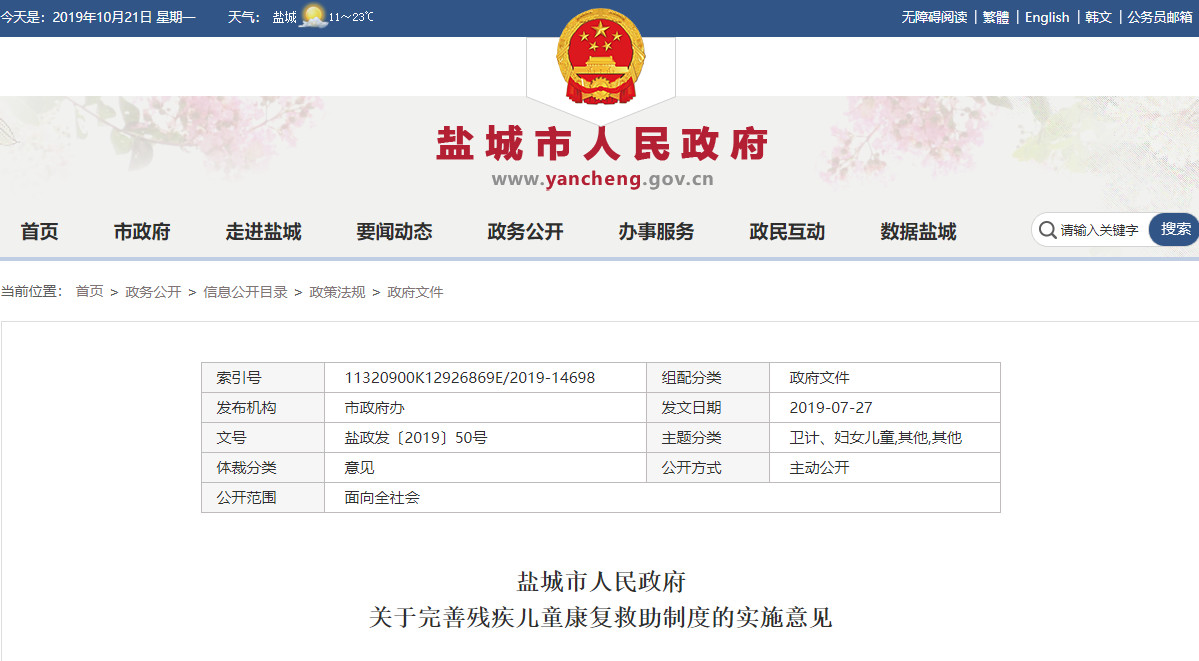1199x661 pixels.
Task: Click the weather cloud icon
Action: click(314, 17)
